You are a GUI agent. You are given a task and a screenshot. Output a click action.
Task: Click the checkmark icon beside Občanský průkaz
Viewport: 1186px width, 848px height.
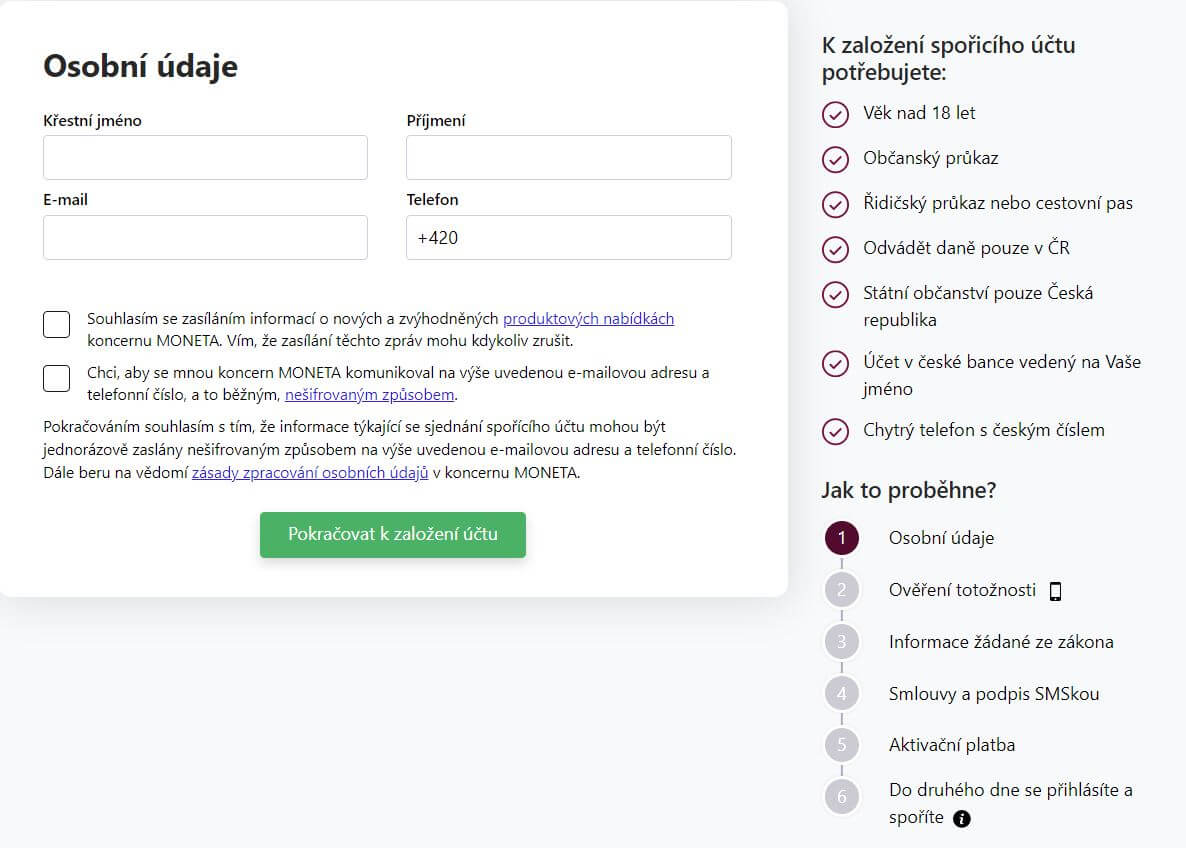[835, 159]
